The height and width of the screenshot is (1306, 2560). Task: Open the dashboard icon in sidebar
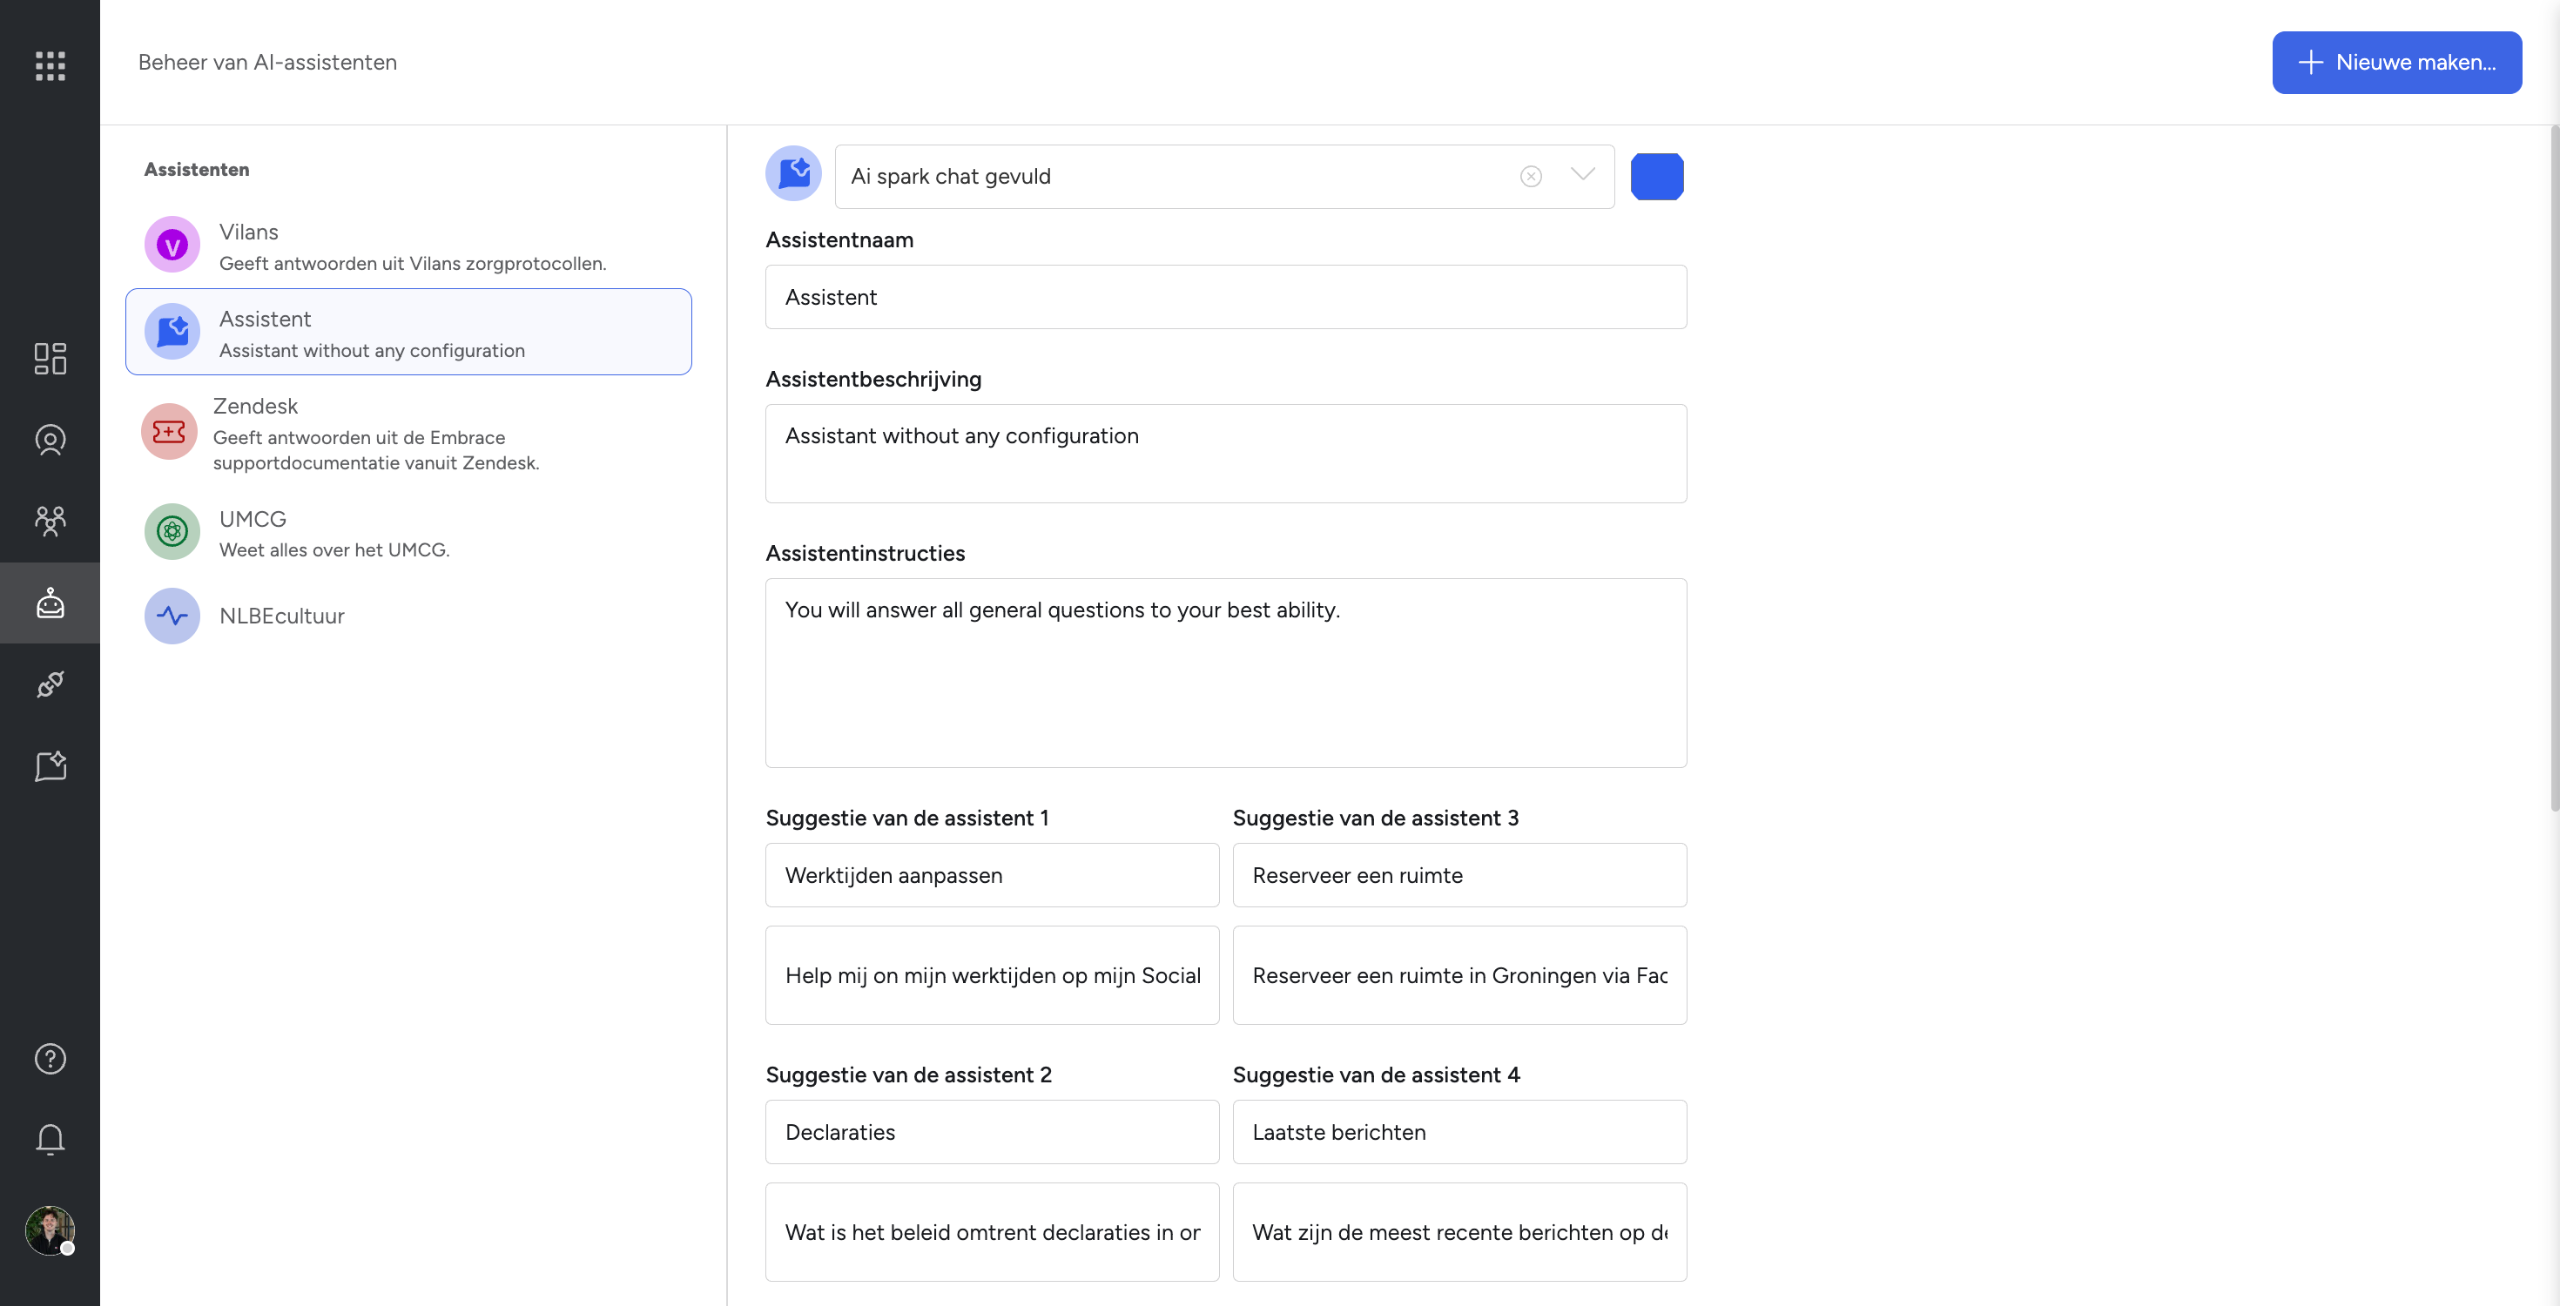tap(50, 358)
